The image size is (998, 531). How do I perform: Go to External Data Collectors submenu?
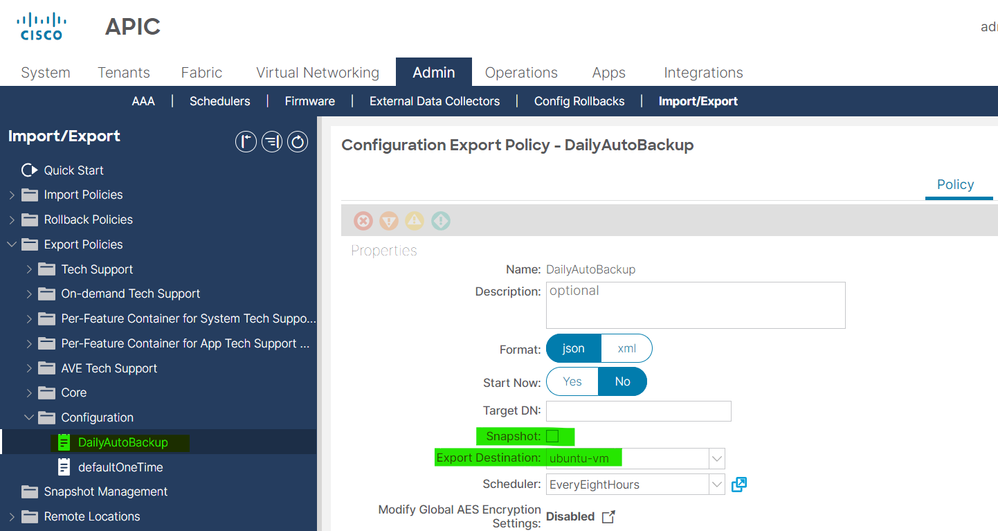[x=435, y=101]
